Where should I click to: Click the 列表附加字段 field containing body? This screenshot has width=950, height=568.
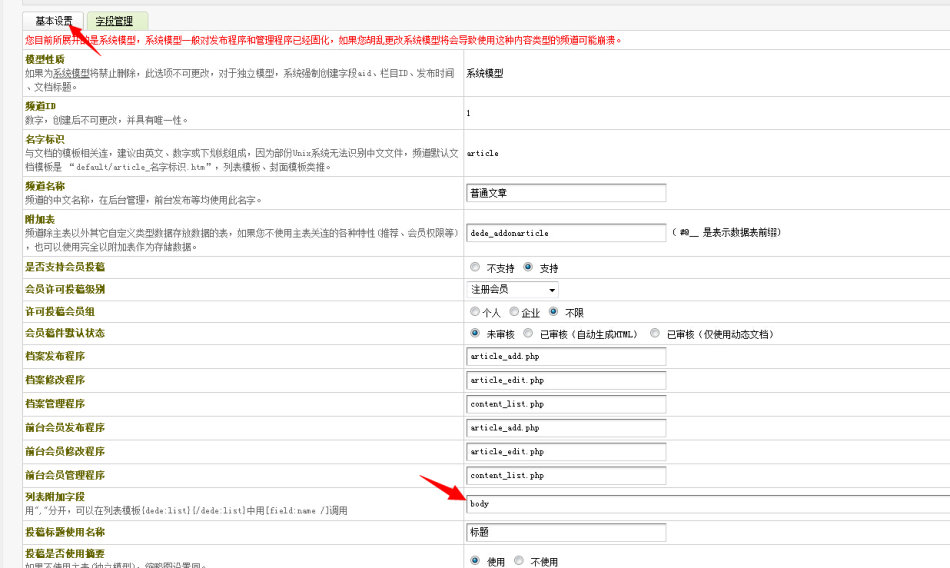[x=708, y=504]
